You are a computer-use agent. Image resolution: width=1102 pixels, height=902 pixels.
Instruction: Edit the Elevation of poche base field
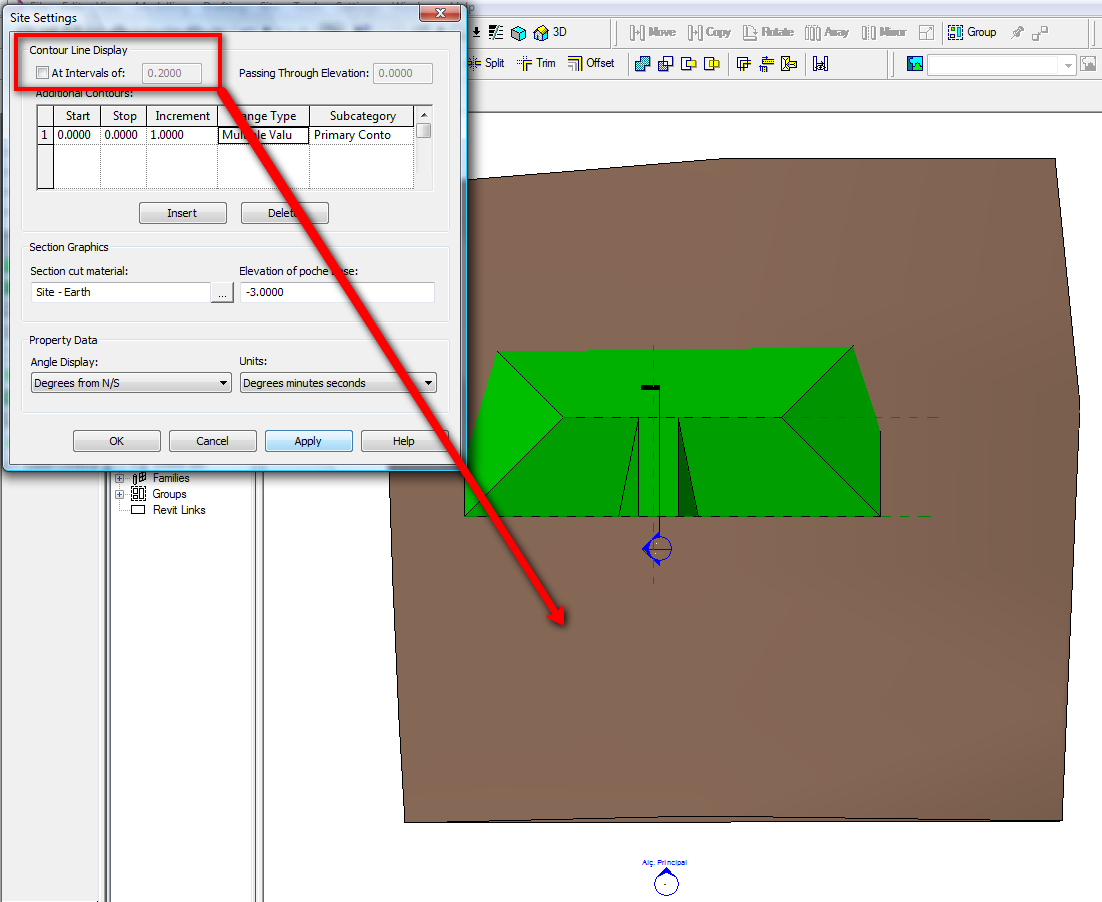[337, 292]
